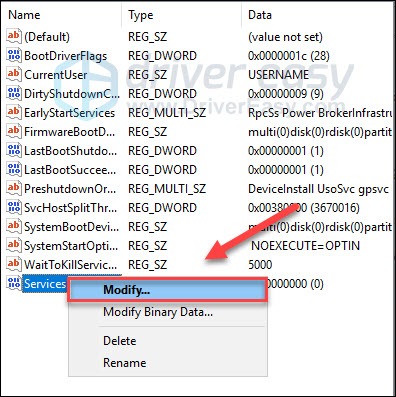The image size is (396, 397).
Task: Select the SystemStartOpti... value name
Action: tap(71, 246)
